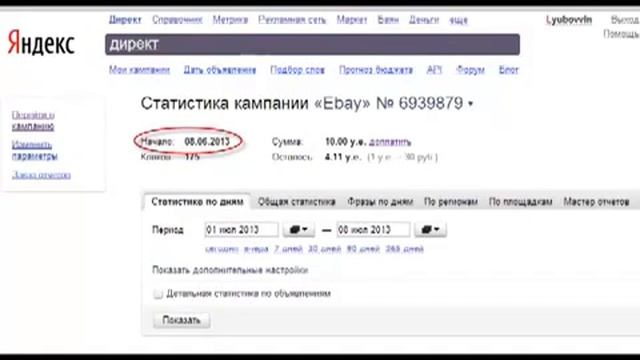Click the start date field 01 июл 2013

tap(241, 230)
